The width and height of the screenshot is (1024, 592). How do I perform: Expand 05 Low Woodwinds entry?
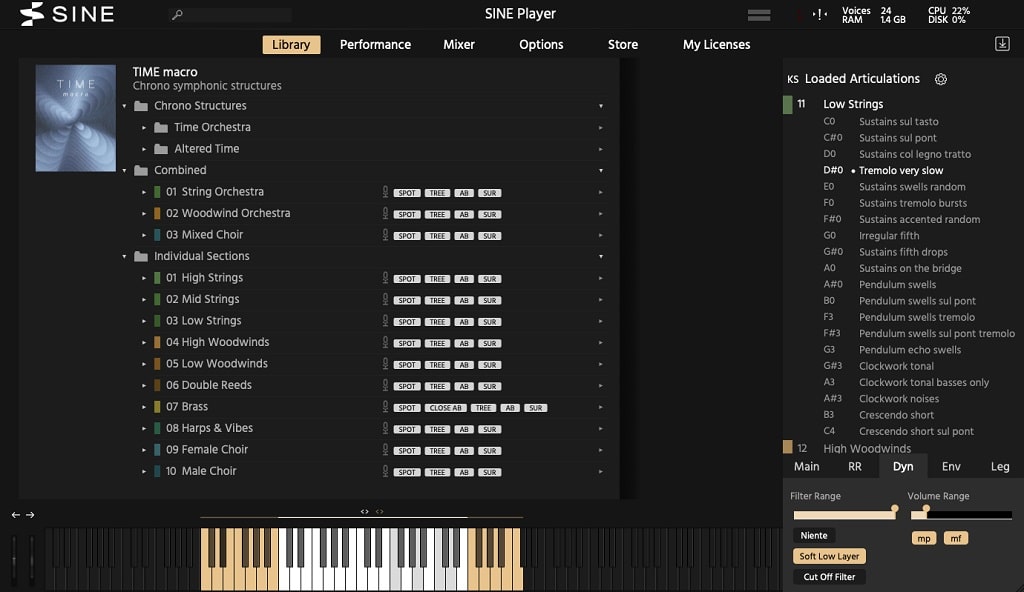pos(144,364)
